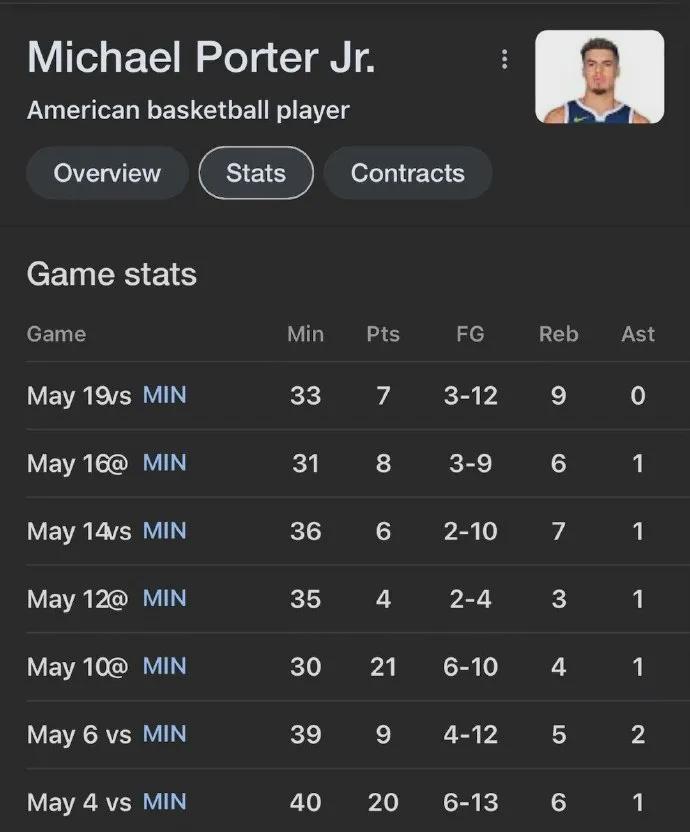The image size is (690, 832).
Task: Click the Reb column header
Action: tap(558, 334)
